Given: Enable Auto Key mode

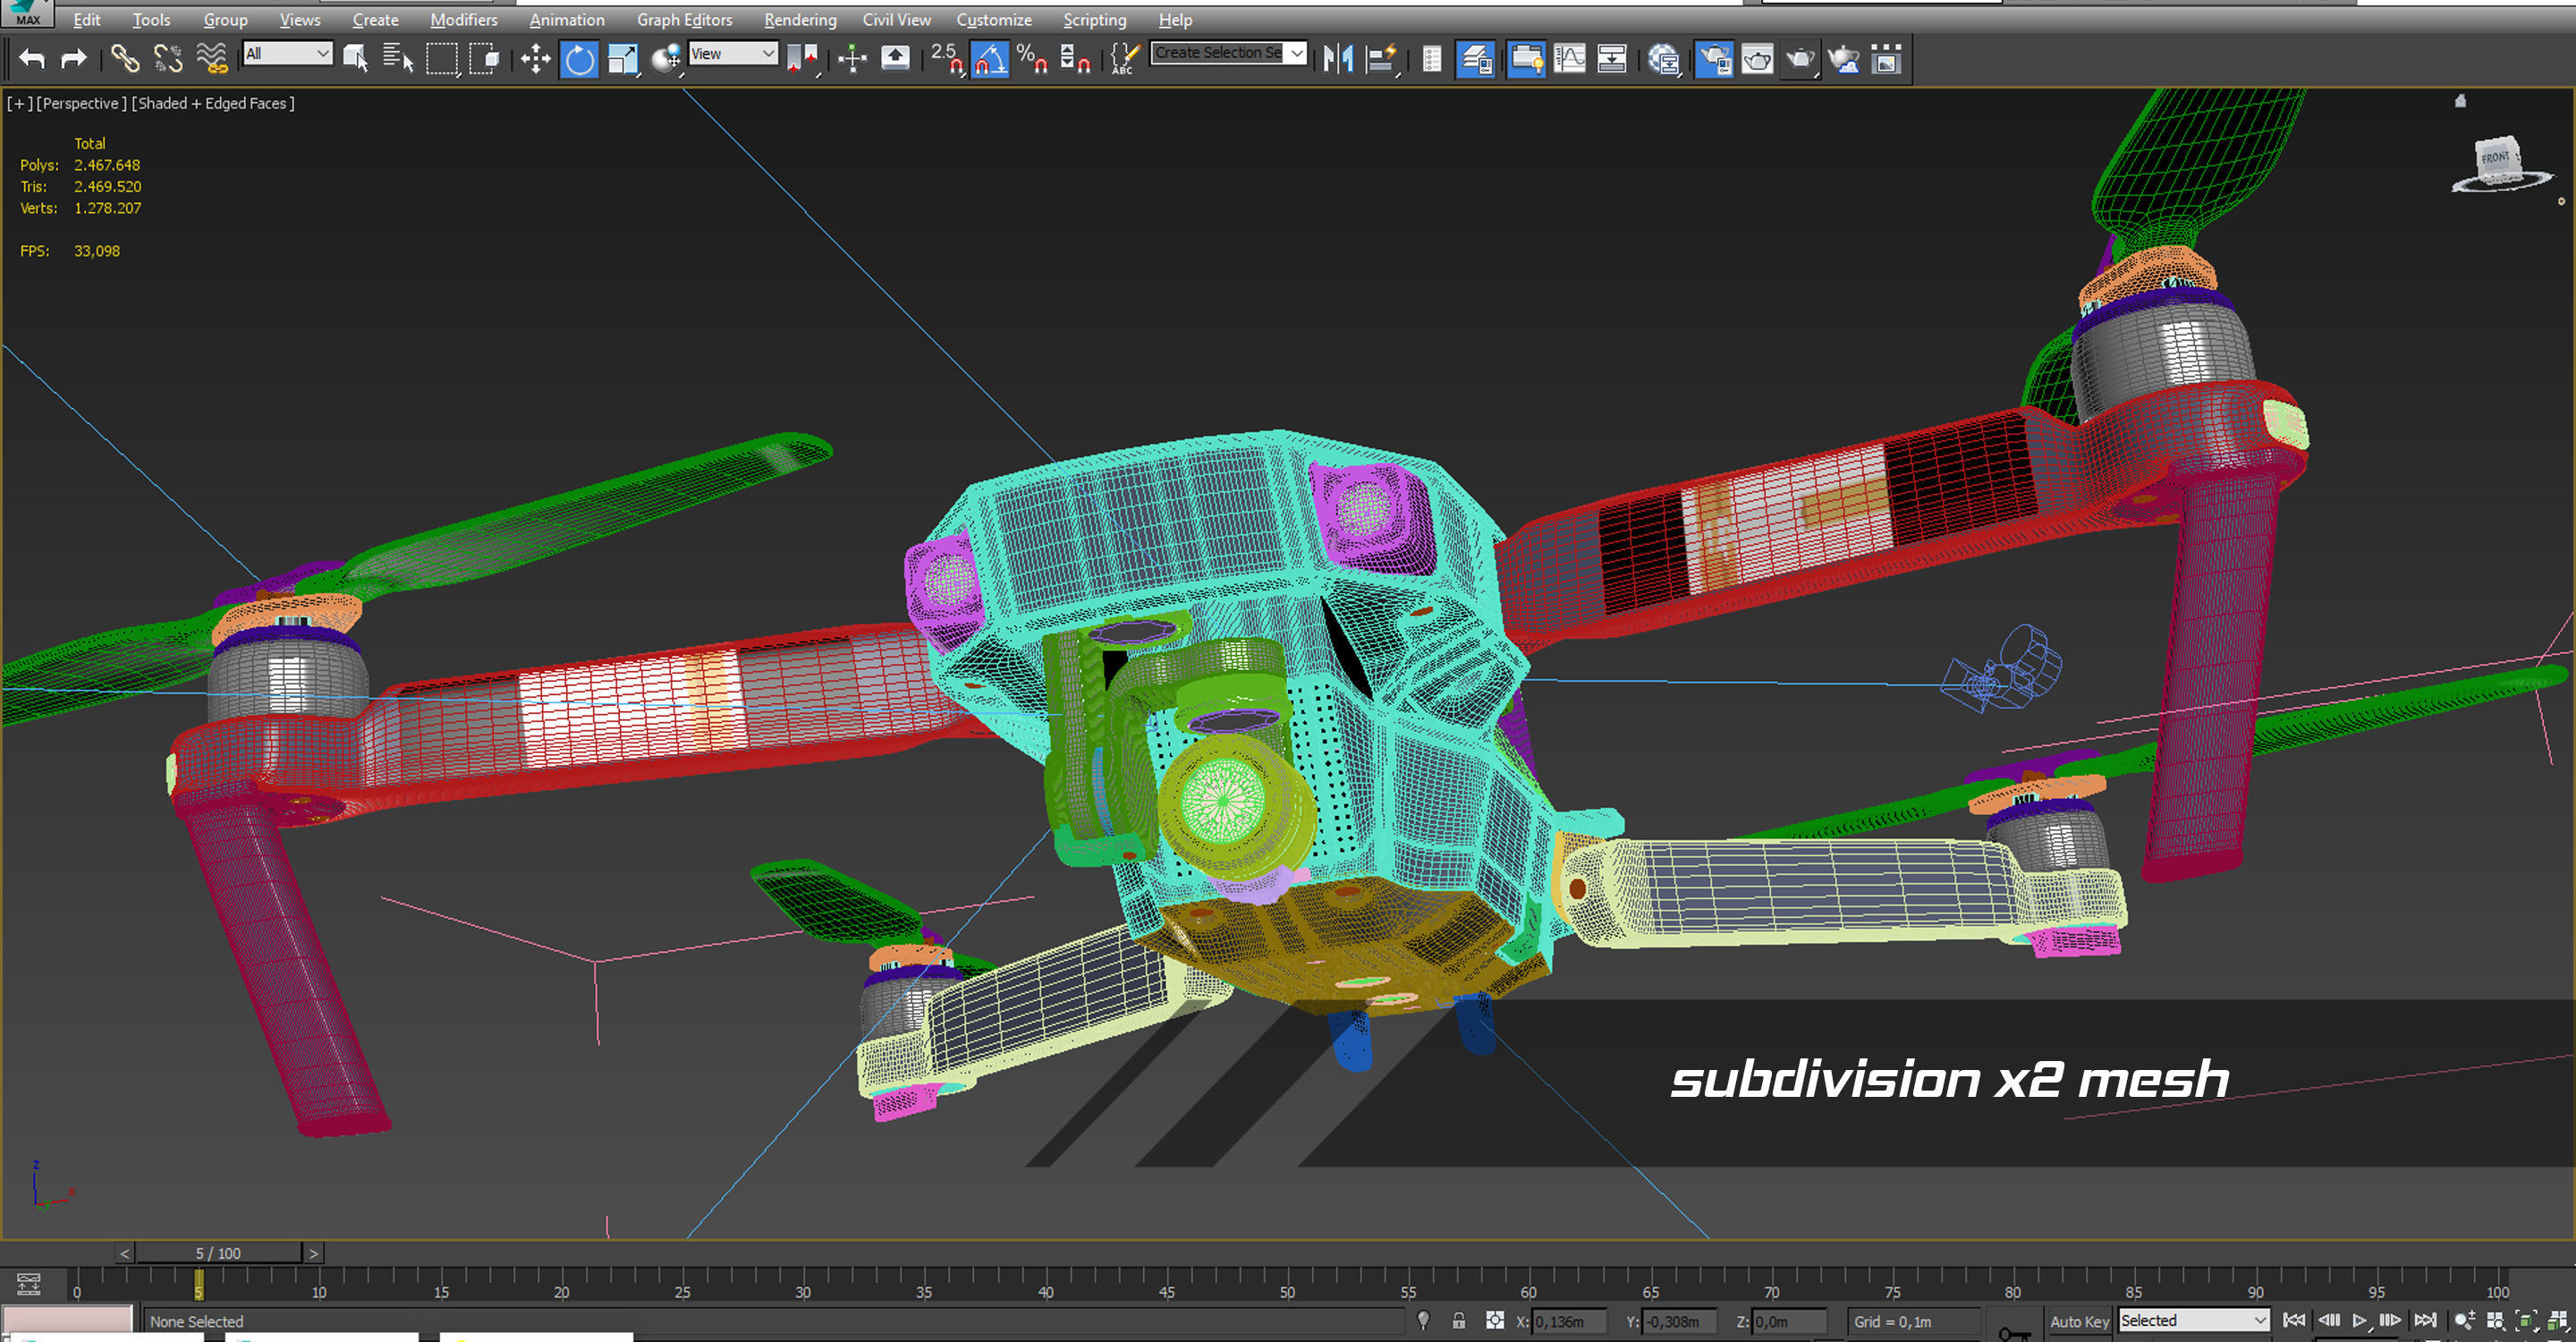Looking at the screenshot, I should click(x=2079, y=1321).
